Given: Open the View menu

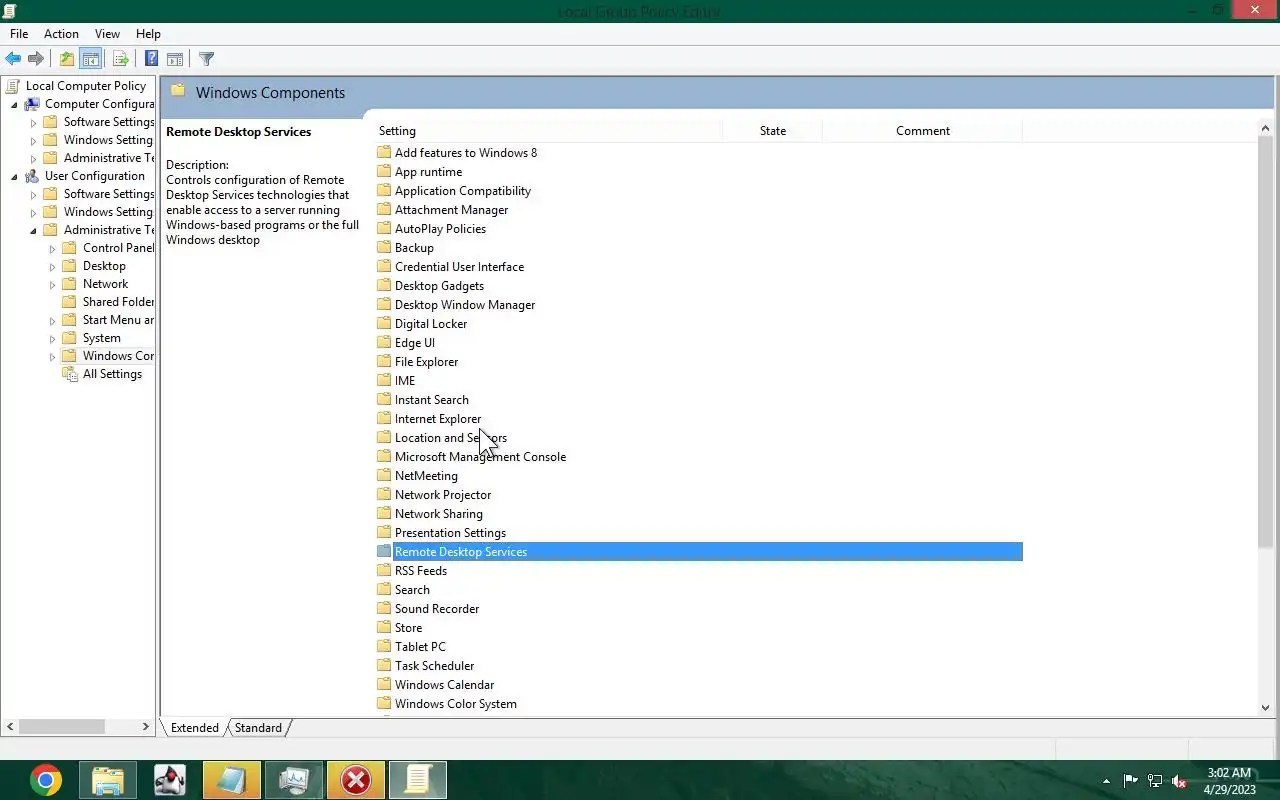Looking at the screenshot, I should point(107,34).
